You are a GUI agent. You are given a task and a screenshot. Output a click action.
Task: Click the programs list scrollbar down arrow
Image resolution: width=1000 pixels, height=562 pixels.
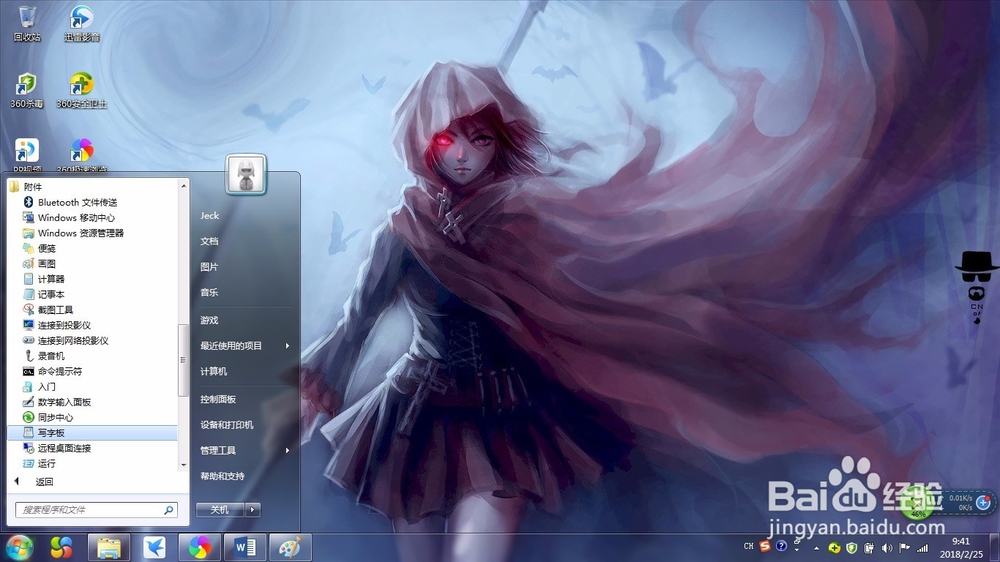pos(184,465)
